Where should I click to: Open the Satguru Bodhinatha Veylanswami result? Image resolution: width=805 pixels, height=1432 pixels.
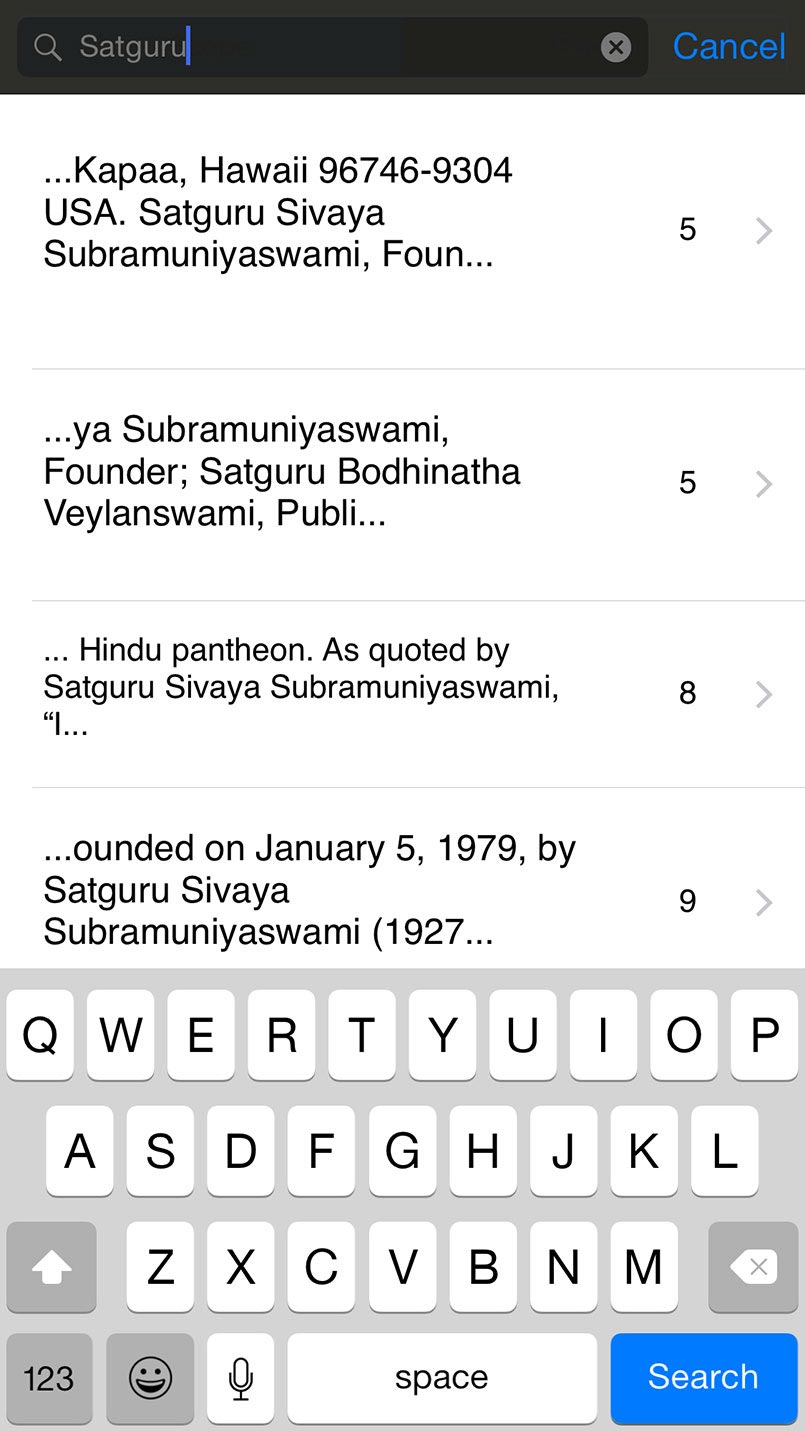tap(300, 472)
